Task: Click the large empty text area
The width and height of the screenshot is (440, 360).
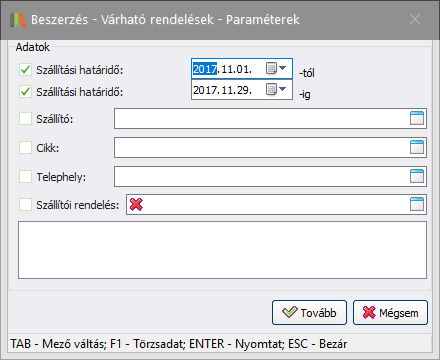Action: 222,250
